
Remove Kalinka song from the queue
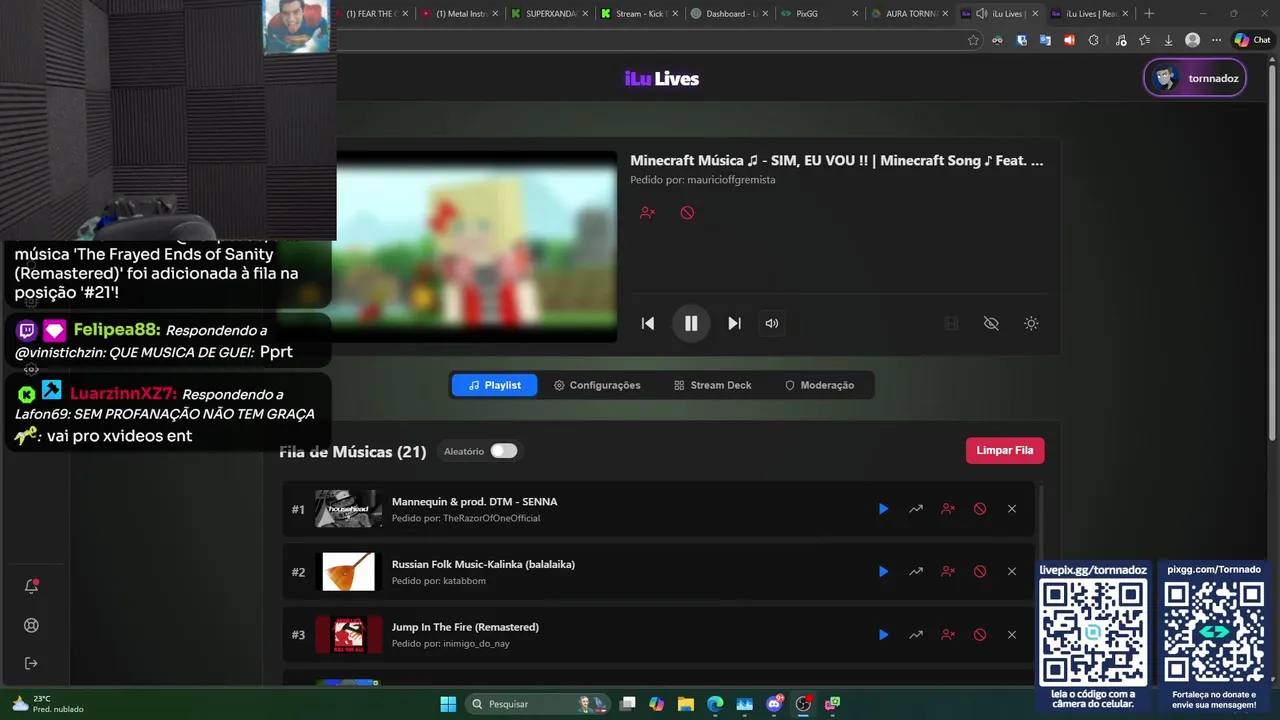pyautogui.click(x=1012, y=572)
